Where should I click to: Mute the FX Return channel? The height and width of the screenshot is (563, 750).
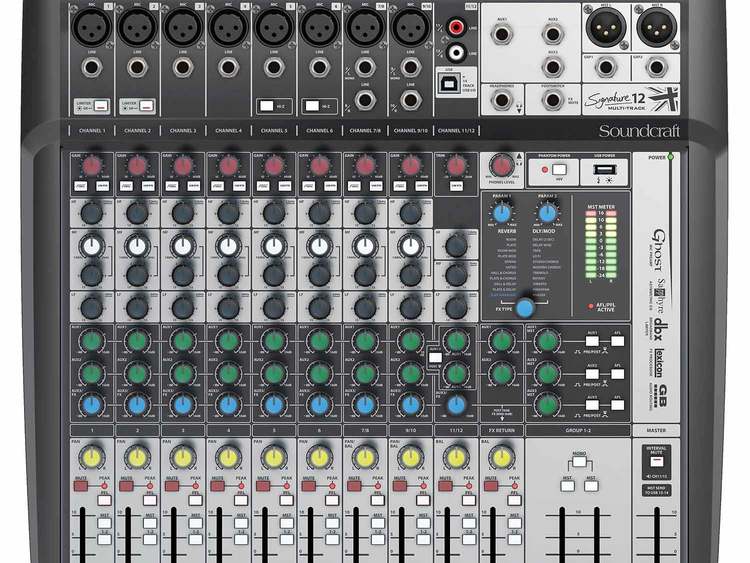pos(491,486)
